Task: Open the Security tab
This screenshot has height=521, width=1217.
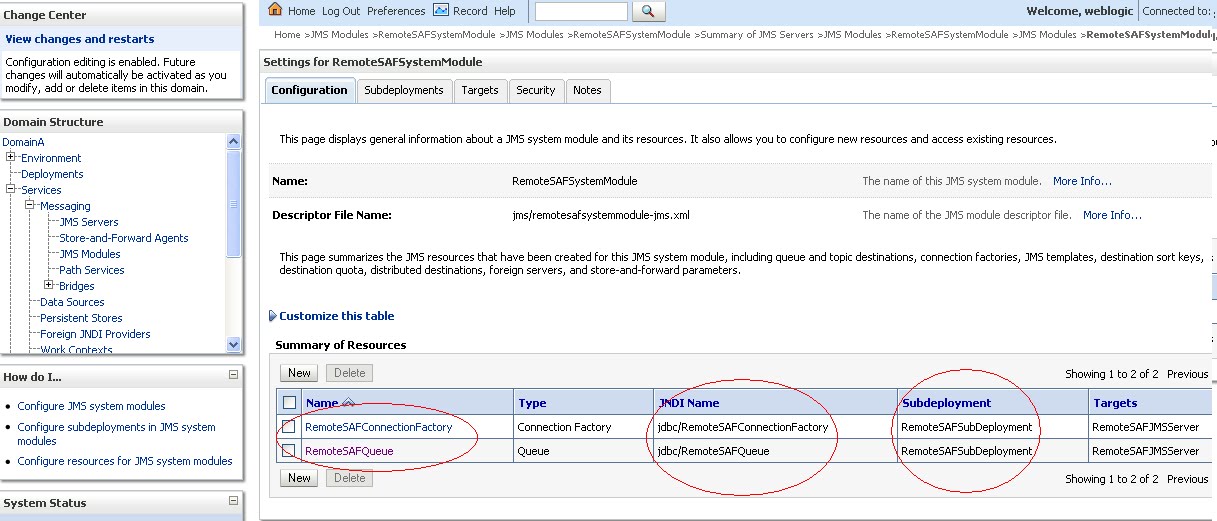Action: [535, 90]
